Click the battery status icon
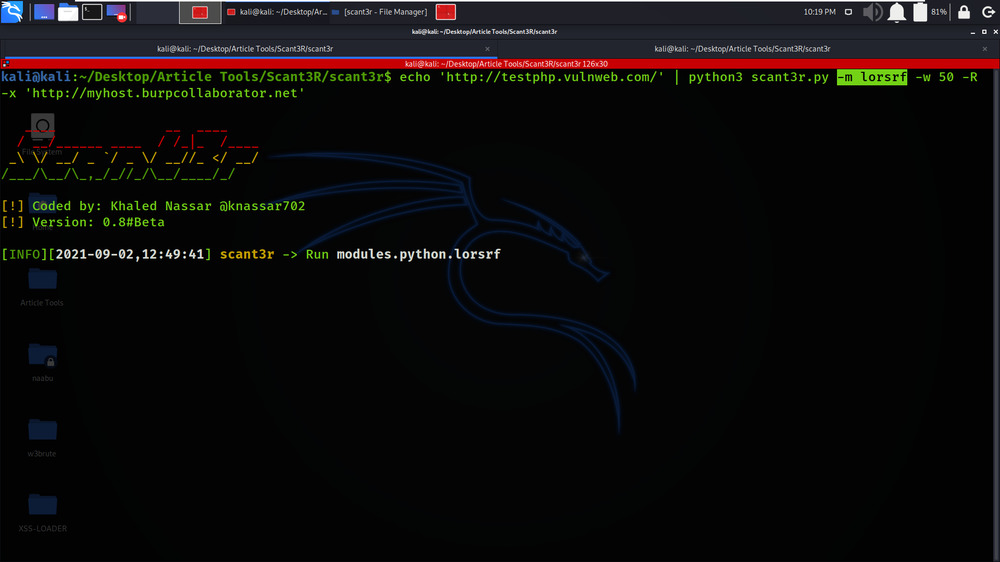 tap(920, 12)
